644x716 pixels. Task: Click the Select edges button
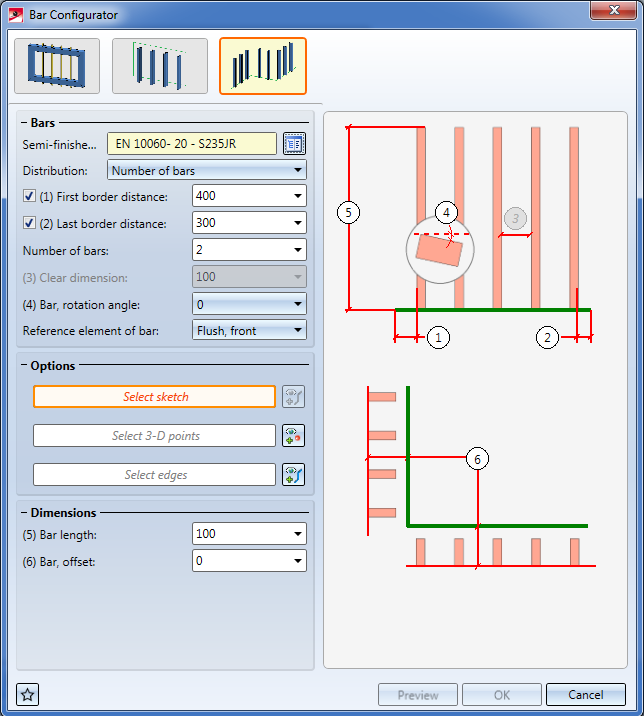(154, 475)
